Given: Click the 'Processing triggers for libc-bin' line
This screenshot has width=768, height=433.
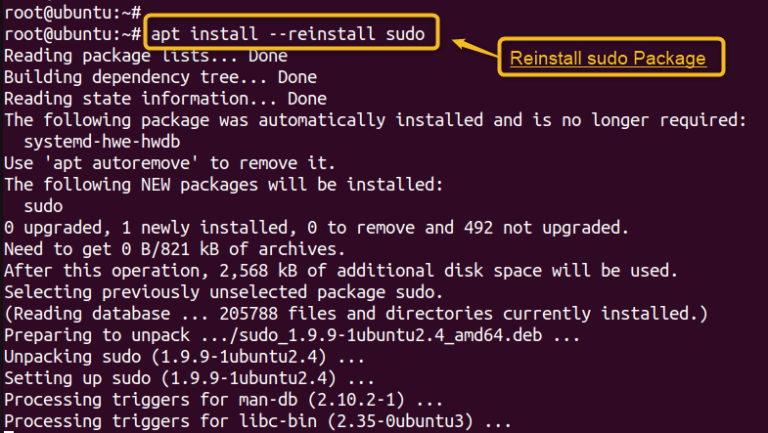Looking at the screenshot, I should 258,422.
